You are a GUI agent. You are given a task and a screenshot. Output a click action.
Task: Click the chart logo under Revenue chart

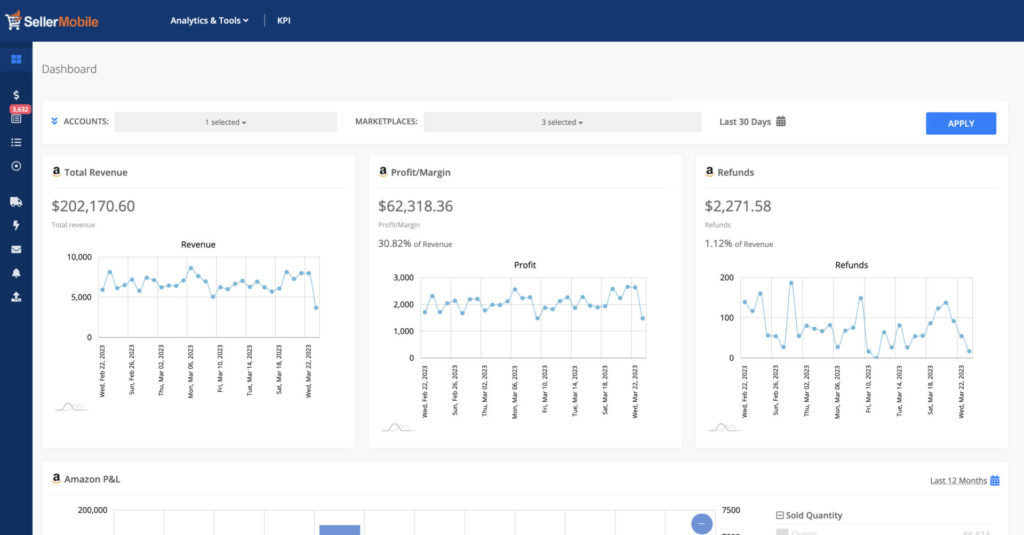(71, 407)
